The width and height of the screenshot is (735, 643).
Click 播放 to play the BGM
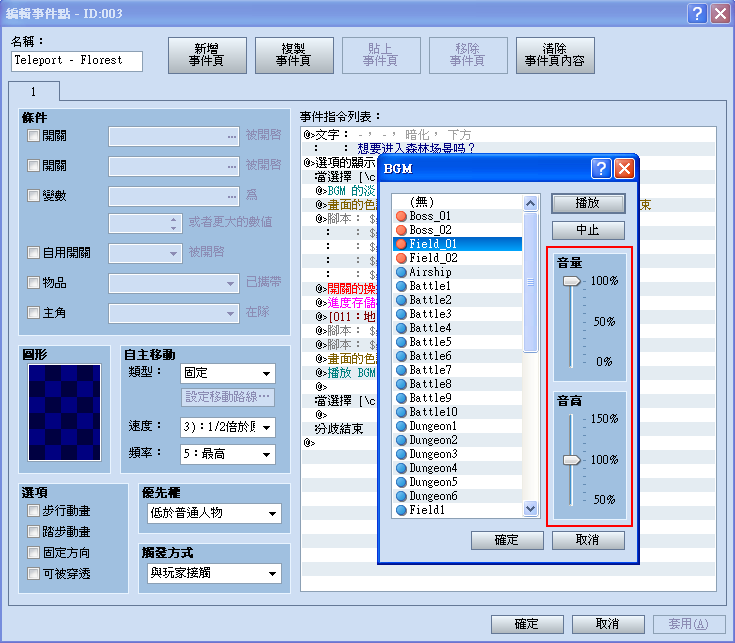588,203
